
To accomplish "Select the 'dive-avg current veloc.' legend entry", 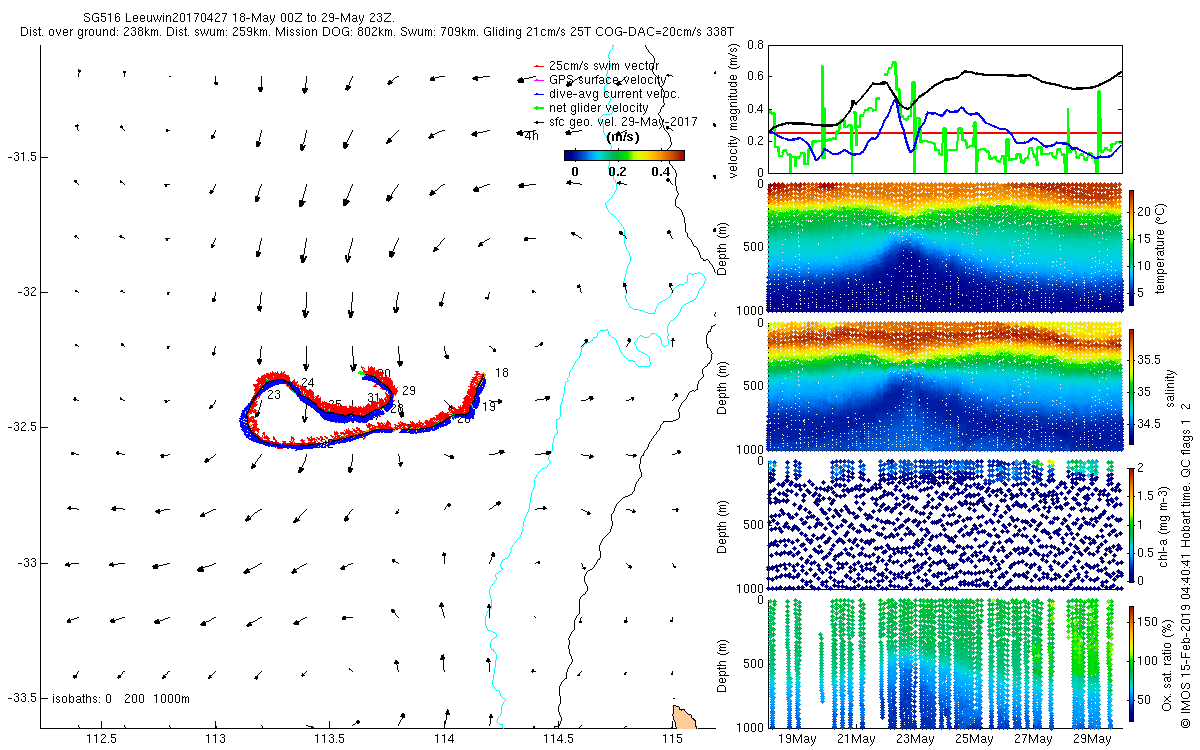I will point(608,94).
